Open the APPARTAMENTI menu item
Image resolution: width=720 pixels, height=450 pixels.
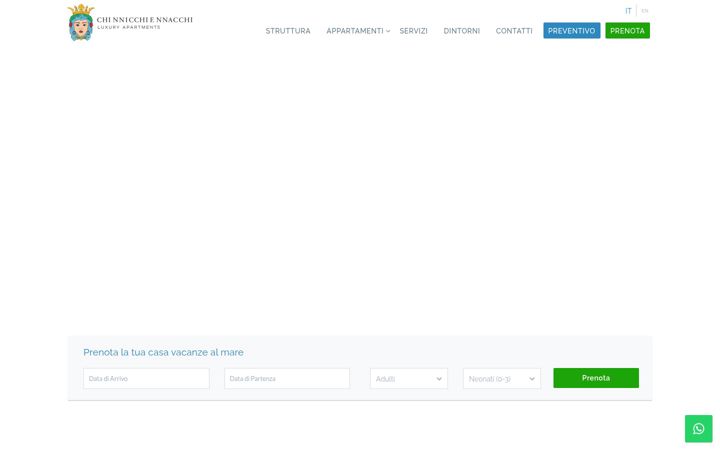tap(354, 31)
